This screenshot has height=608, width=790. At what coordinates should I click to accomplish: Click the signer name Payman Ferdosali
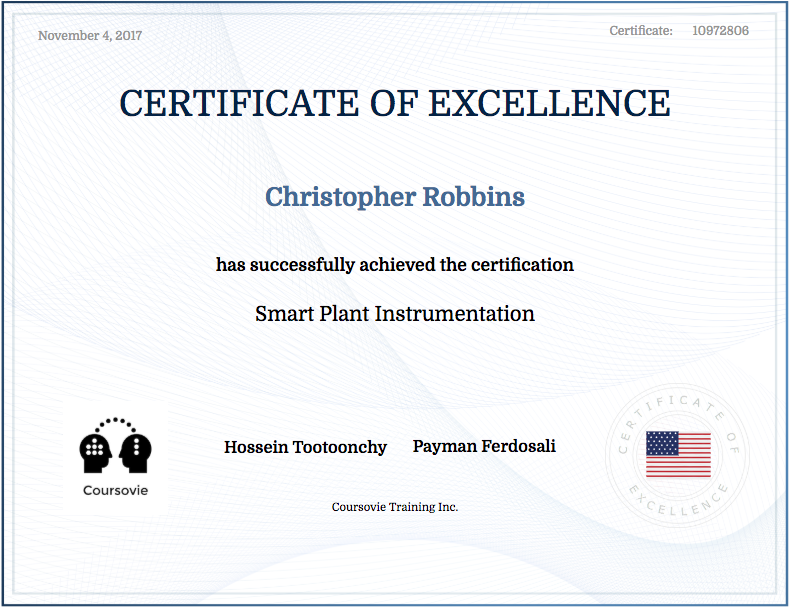pyautogui.click(x=484, y=446)
